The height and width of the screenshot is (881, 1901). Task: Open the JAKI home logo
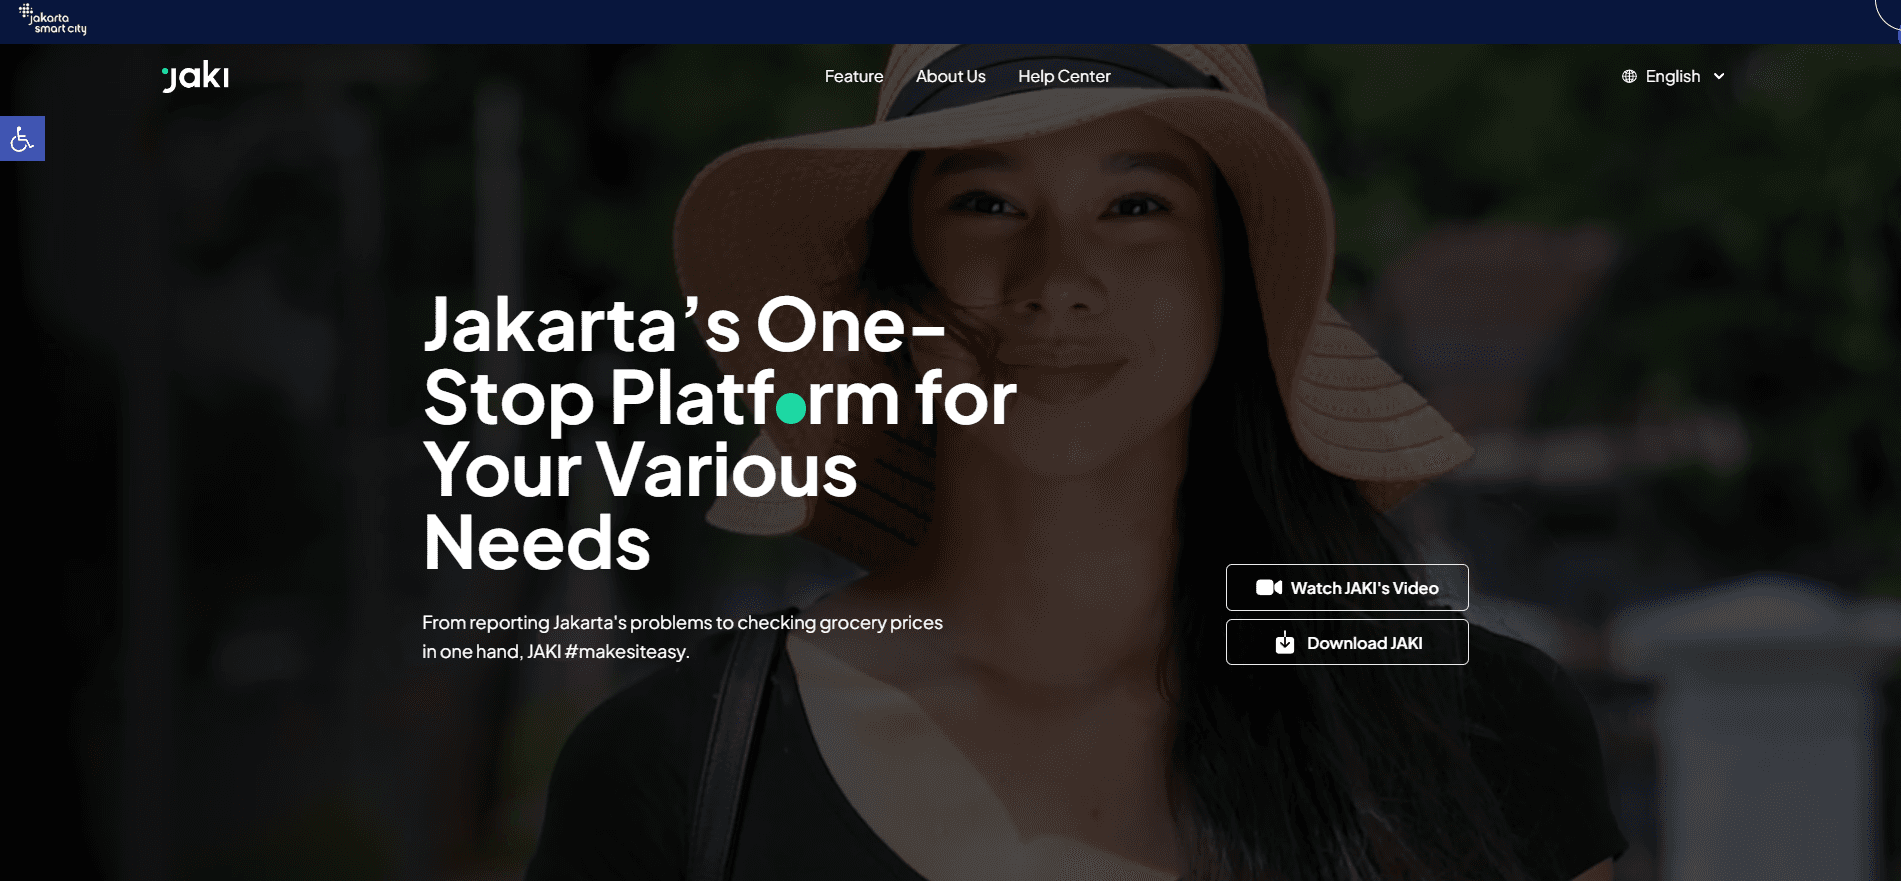(x=196, y=76)
